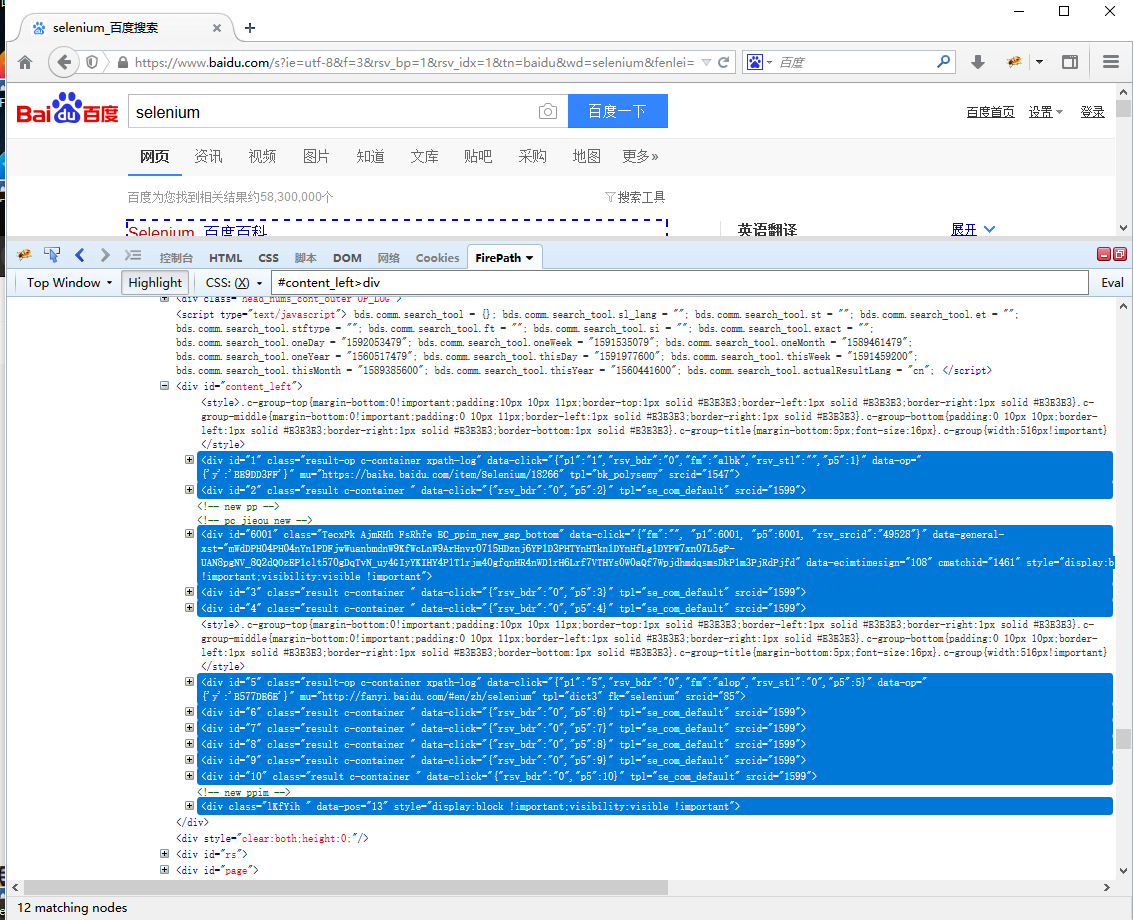Expand the div id="5" node
Image resolution: width=1134 pixels, height=920 pixels.
[x=189, y=681]
